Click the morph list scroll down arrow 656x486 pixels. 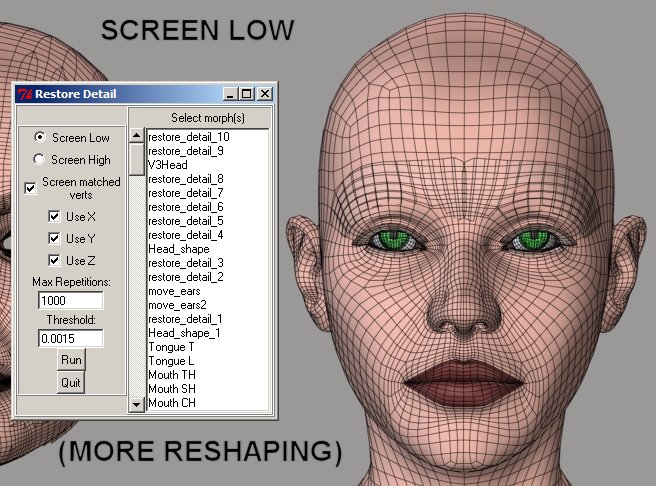point(137,405)
